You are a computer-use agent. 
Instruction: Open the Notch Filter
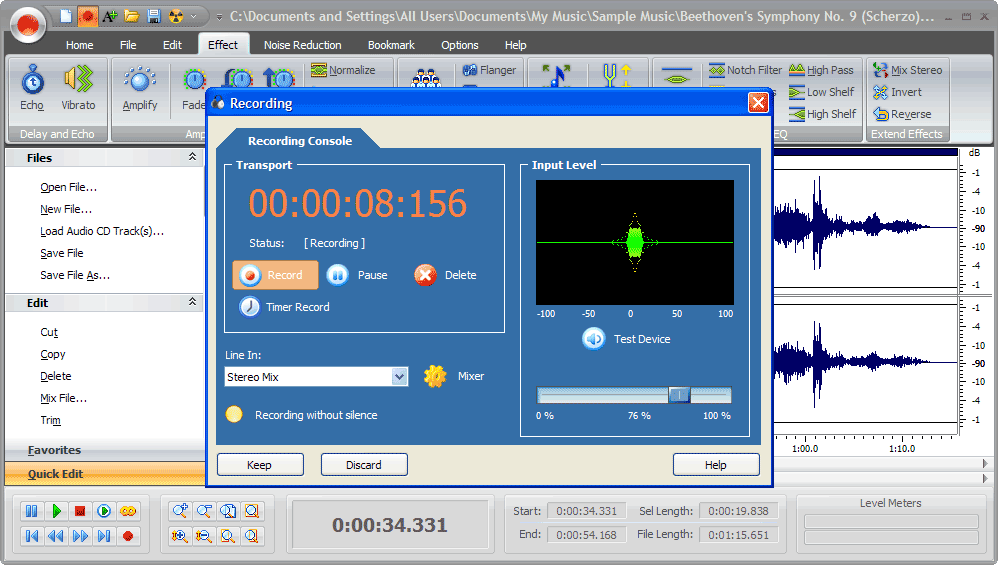click(x=745, y=70)
